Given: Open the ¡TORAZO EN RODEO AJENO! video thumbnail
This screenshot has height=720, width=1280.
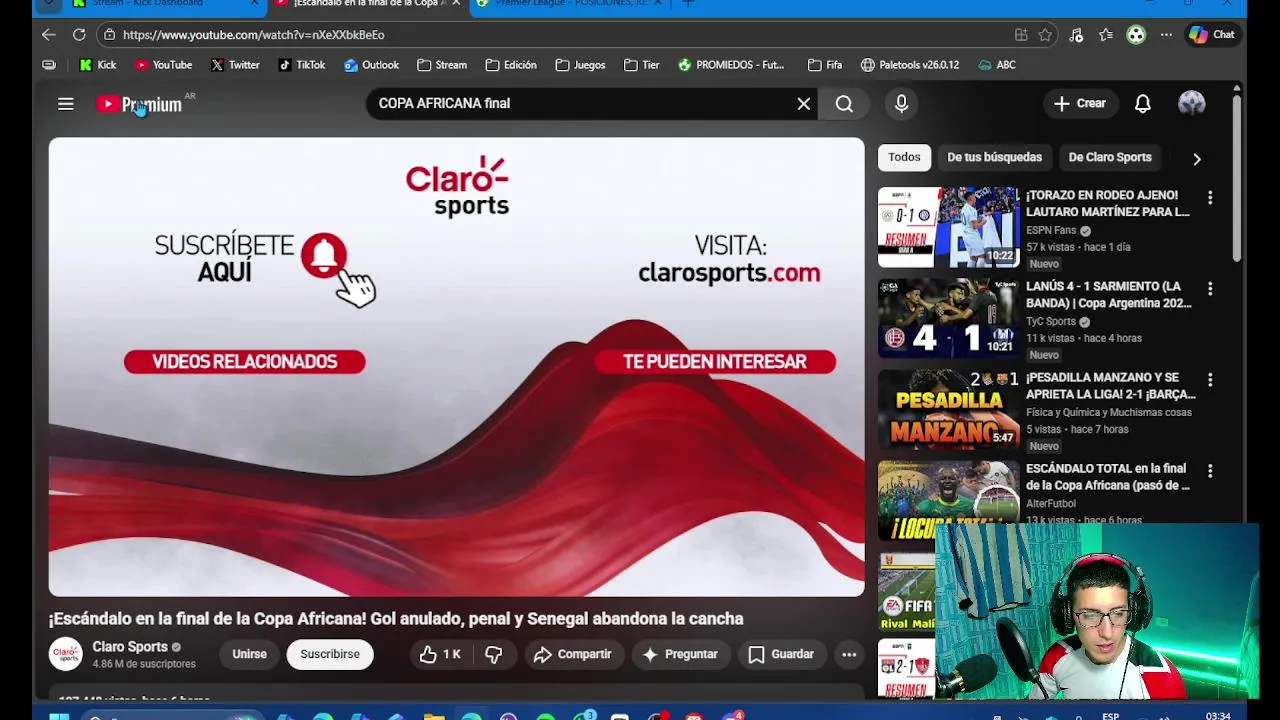Looking at the screenshot, I should [x=948, y=227].
